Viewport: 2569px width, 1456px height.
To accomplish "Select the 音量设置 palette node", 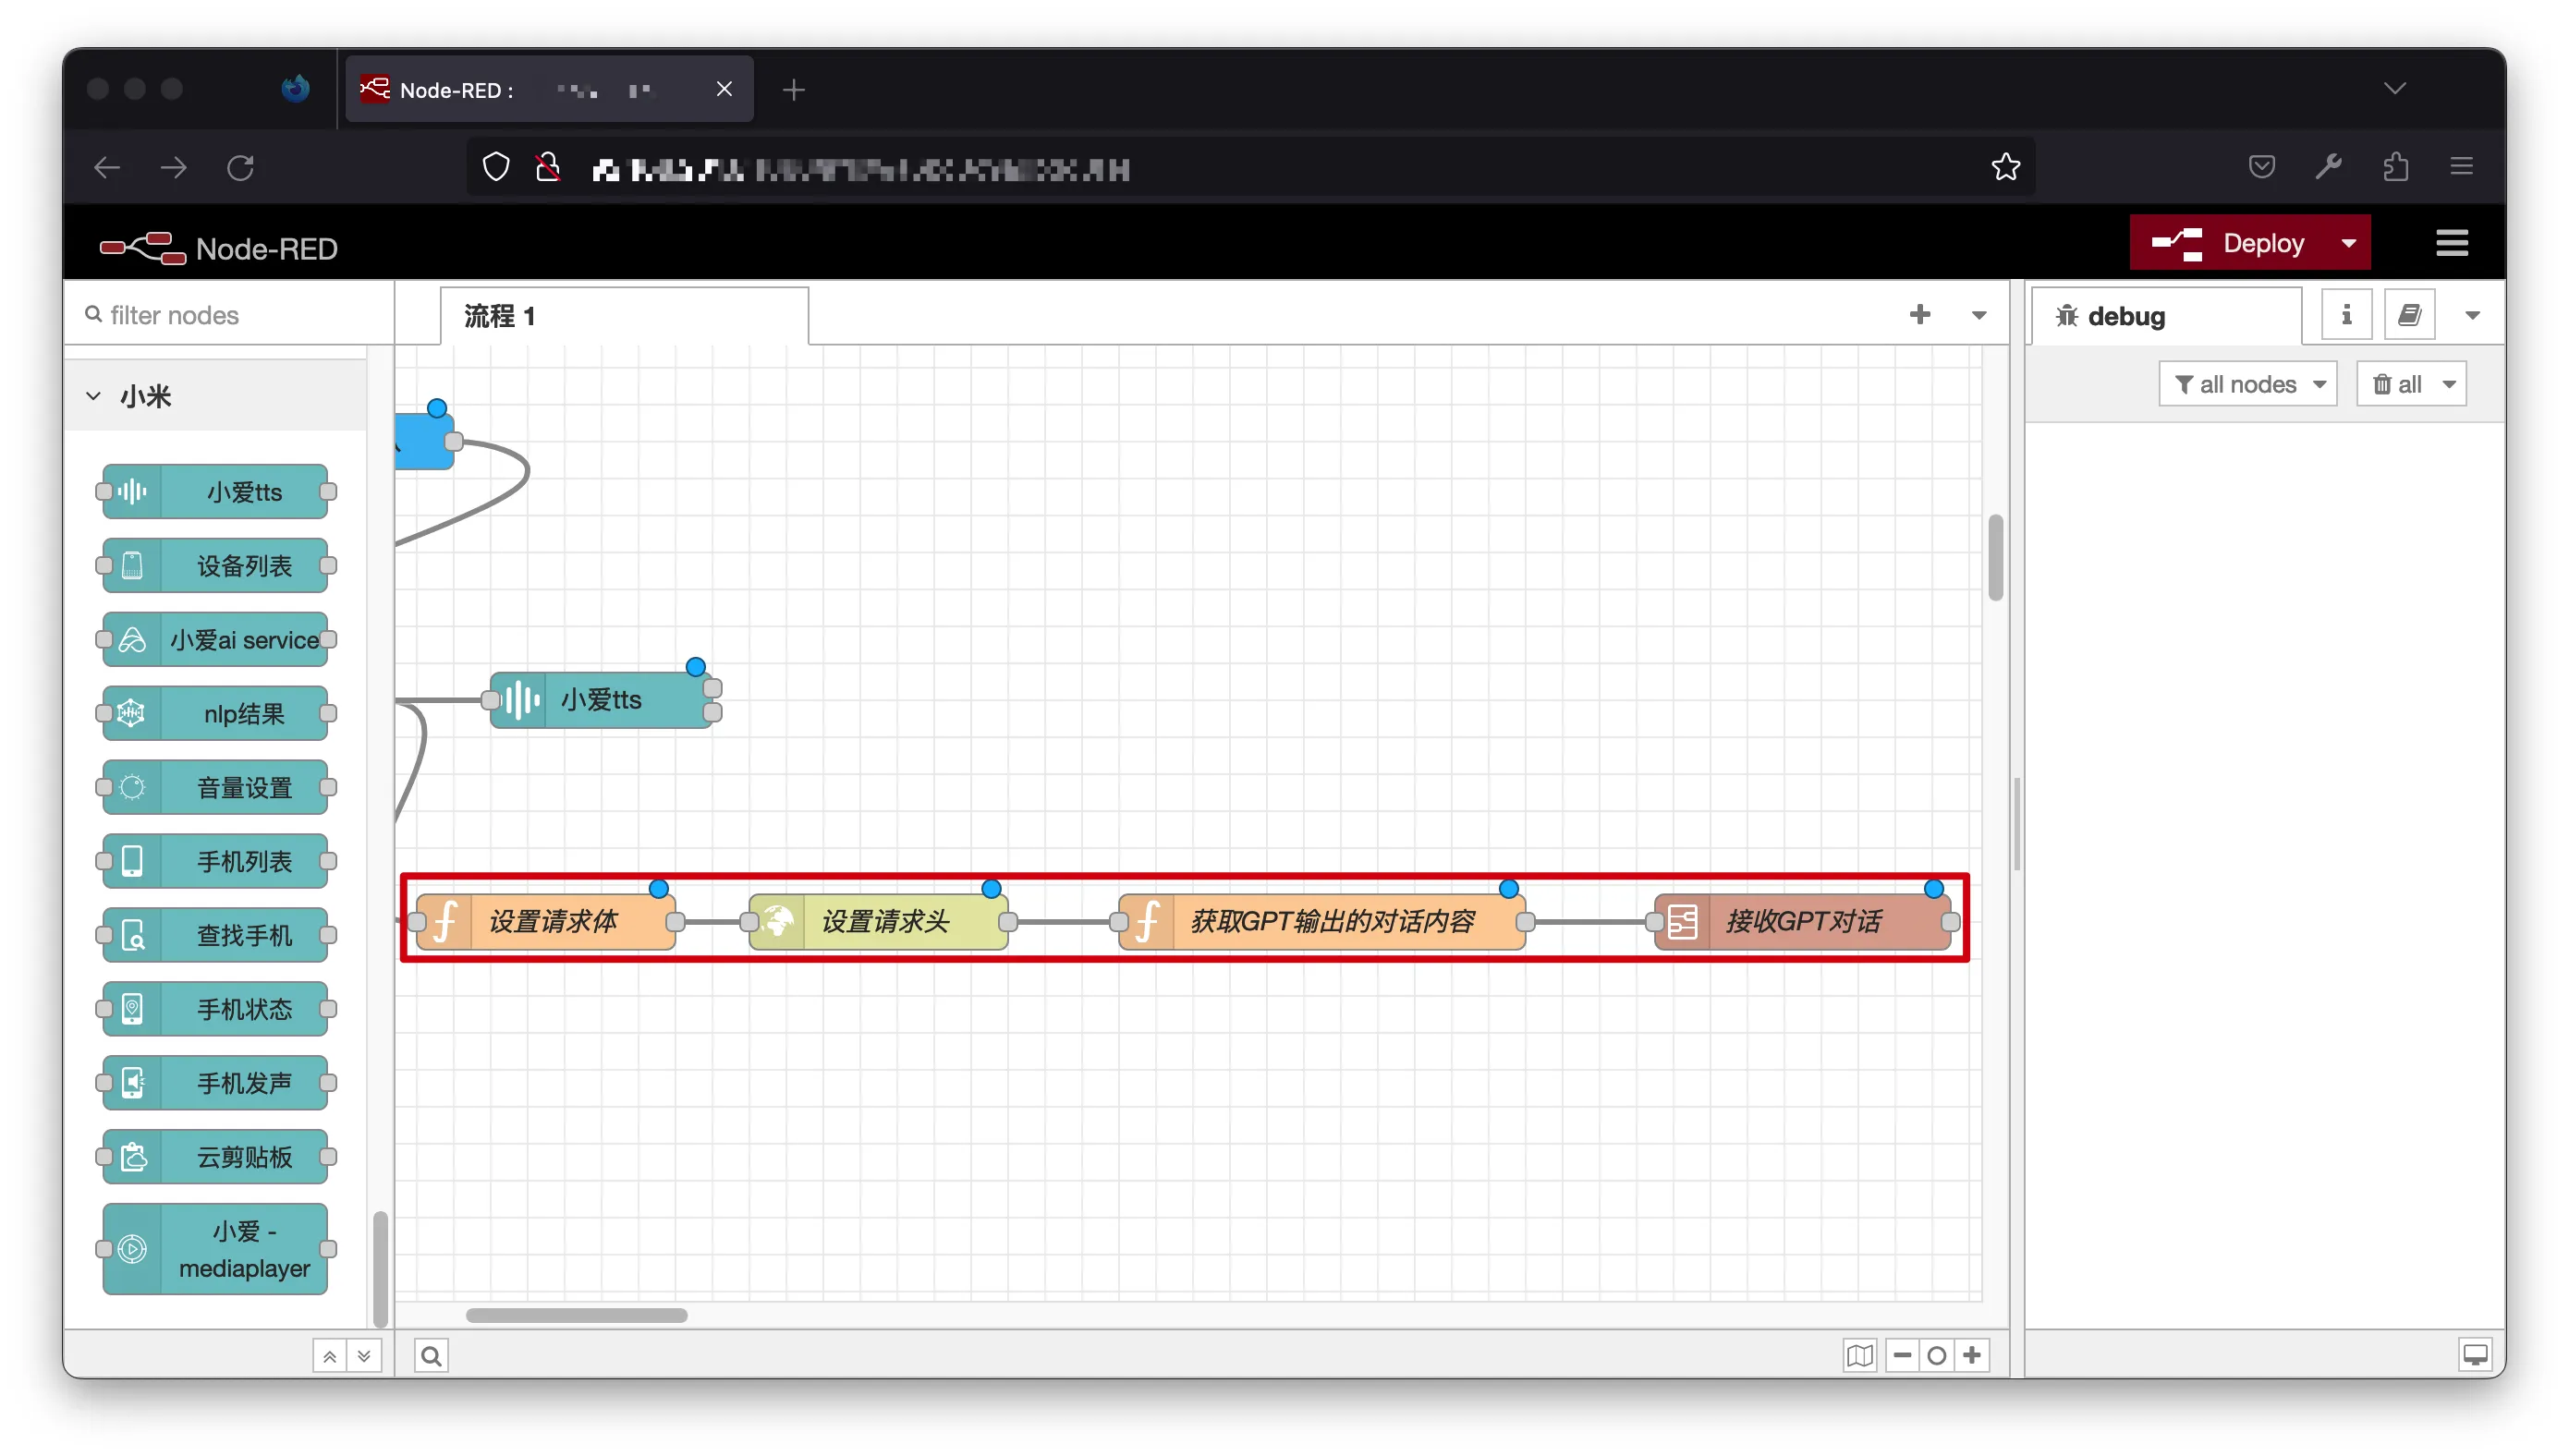I will point(215,787).
